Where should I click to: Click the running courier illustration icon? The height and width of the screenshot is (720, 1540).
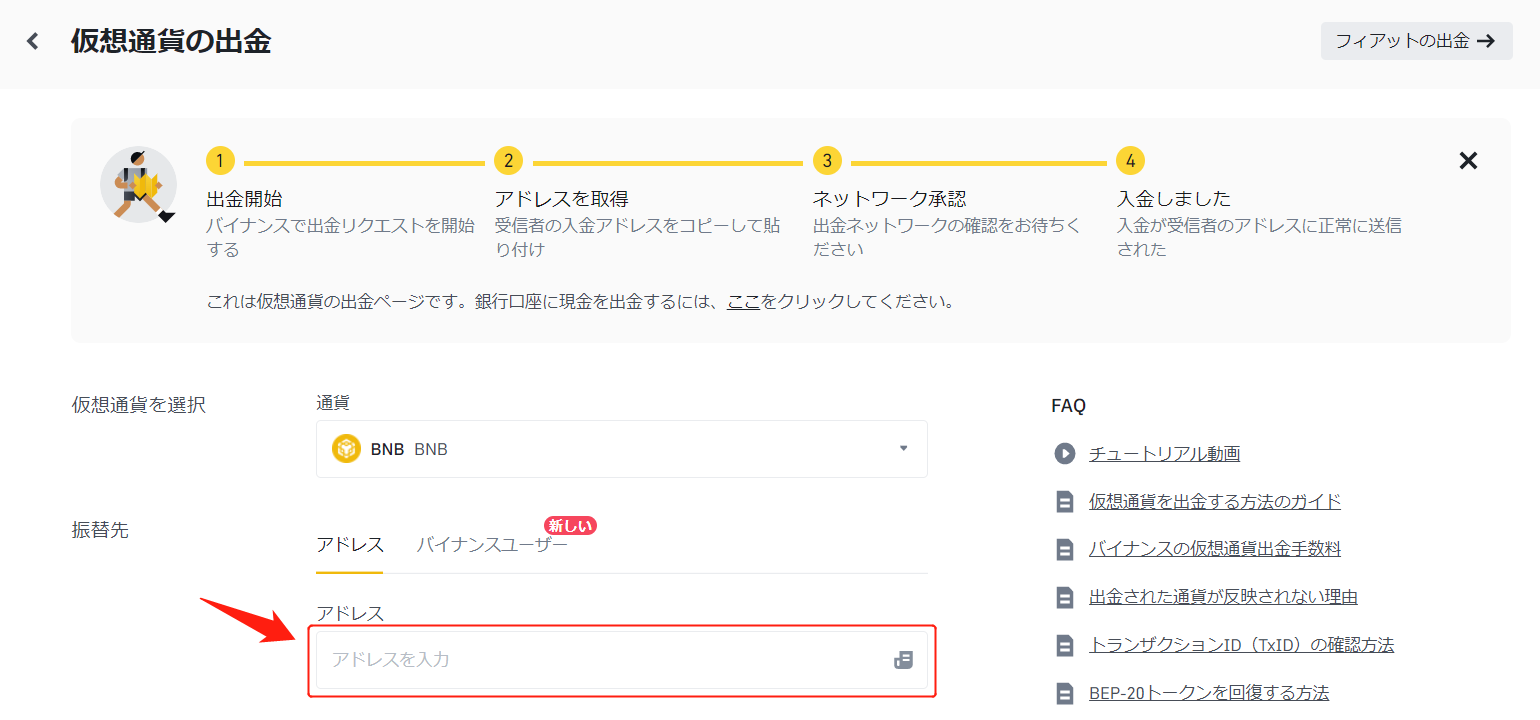(x=139, y=184)
